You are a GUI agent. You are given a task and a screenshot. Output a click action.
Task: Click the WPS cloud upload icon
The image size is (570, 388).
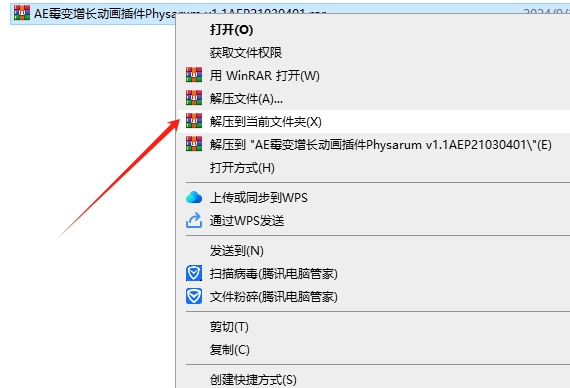click(x=194, y=197)
